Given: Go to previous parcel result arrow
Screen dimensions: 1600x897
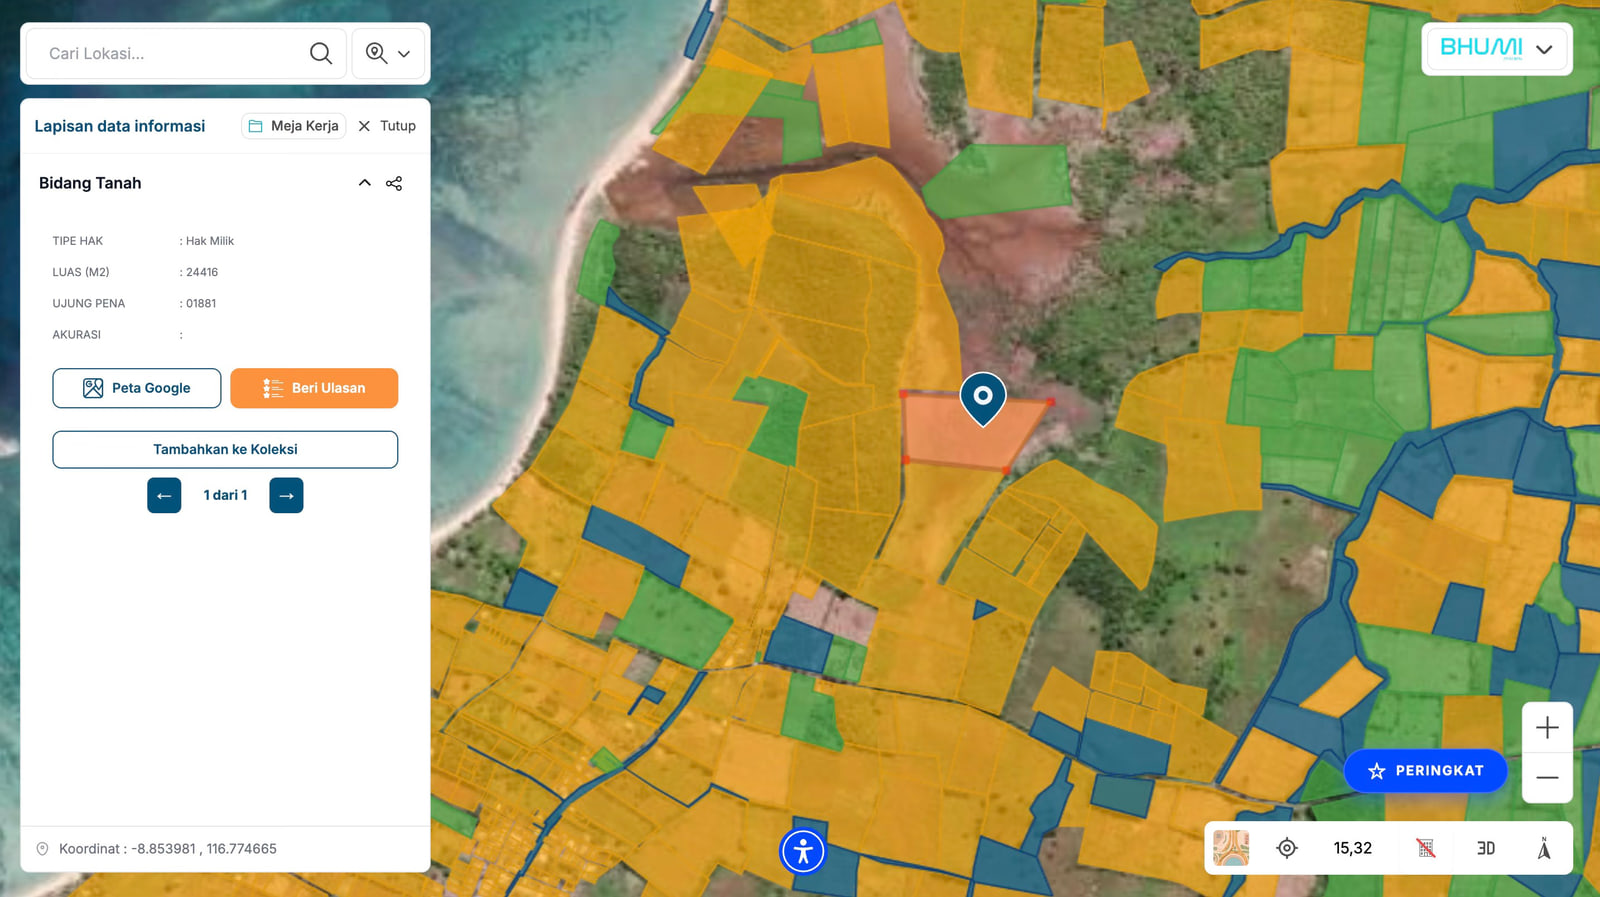Looking at the screenshot, I should (x=164, y=495).
